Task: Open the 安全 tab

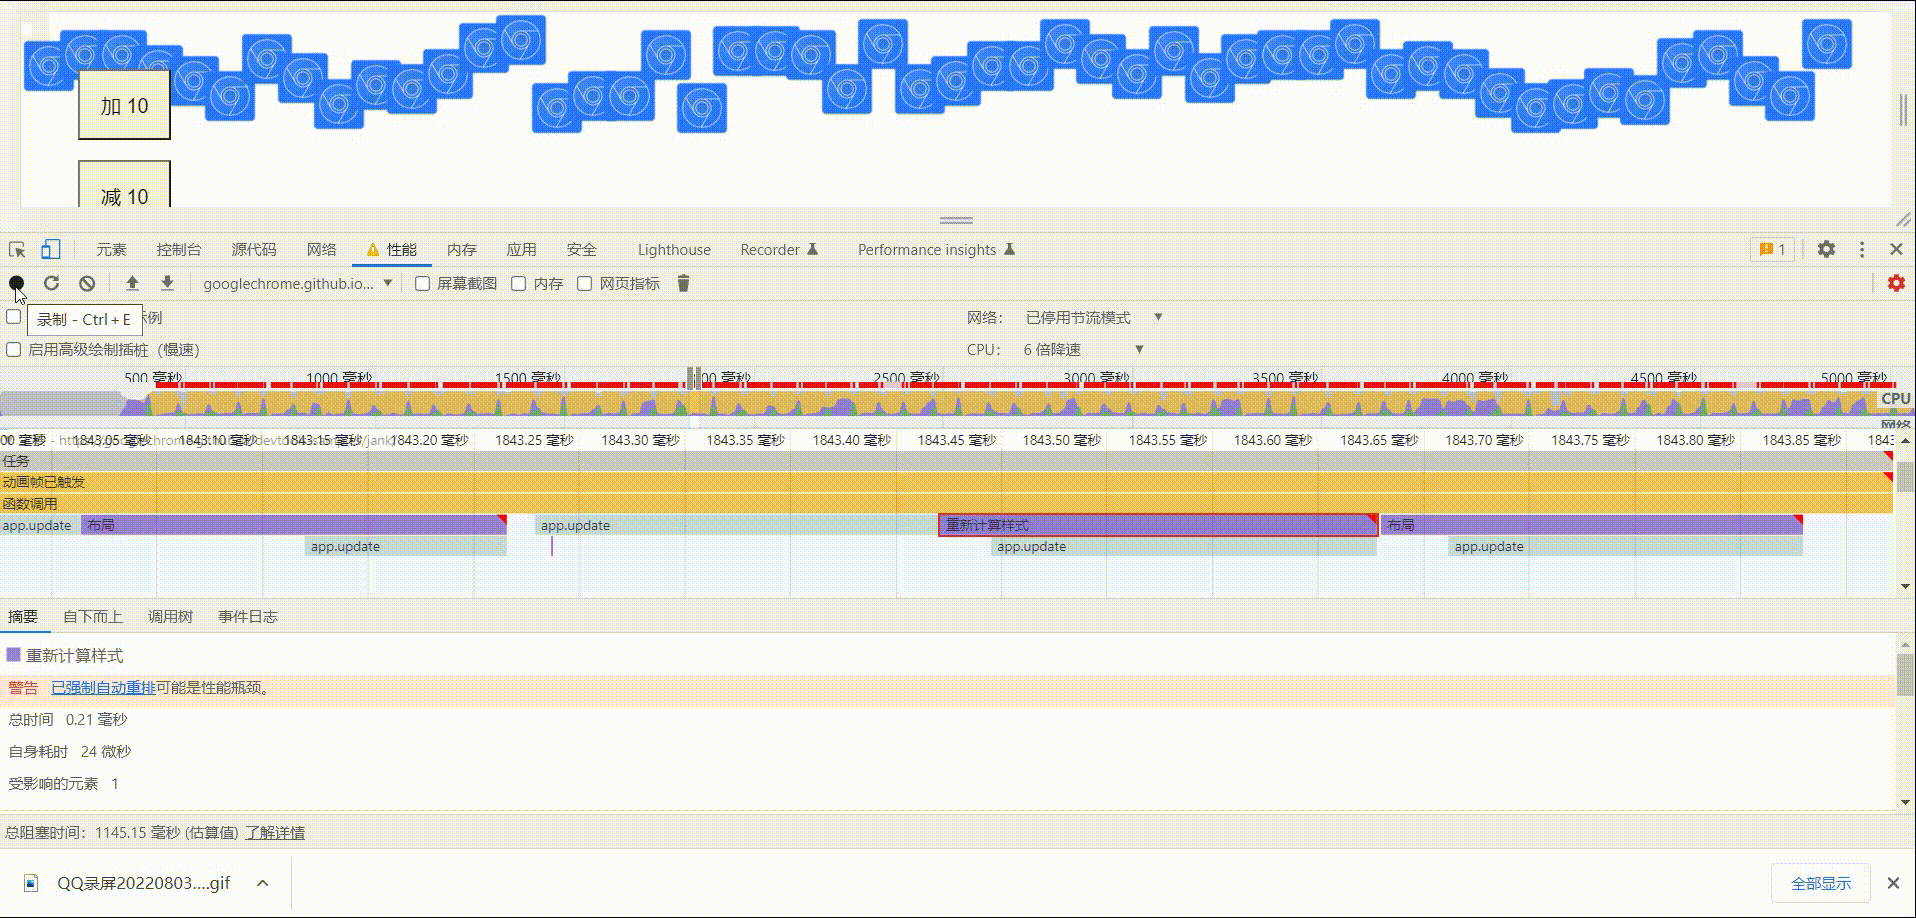Action: coord(582,250)
